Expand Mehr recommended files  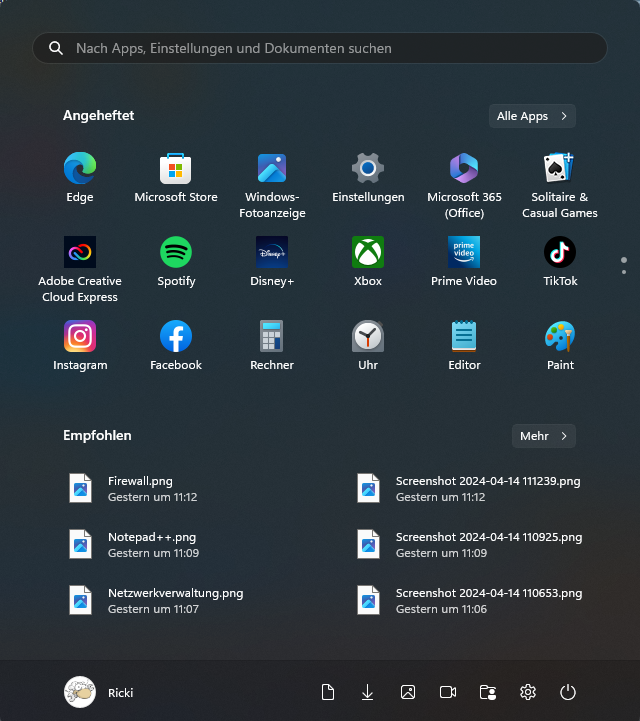coord(544,436)
